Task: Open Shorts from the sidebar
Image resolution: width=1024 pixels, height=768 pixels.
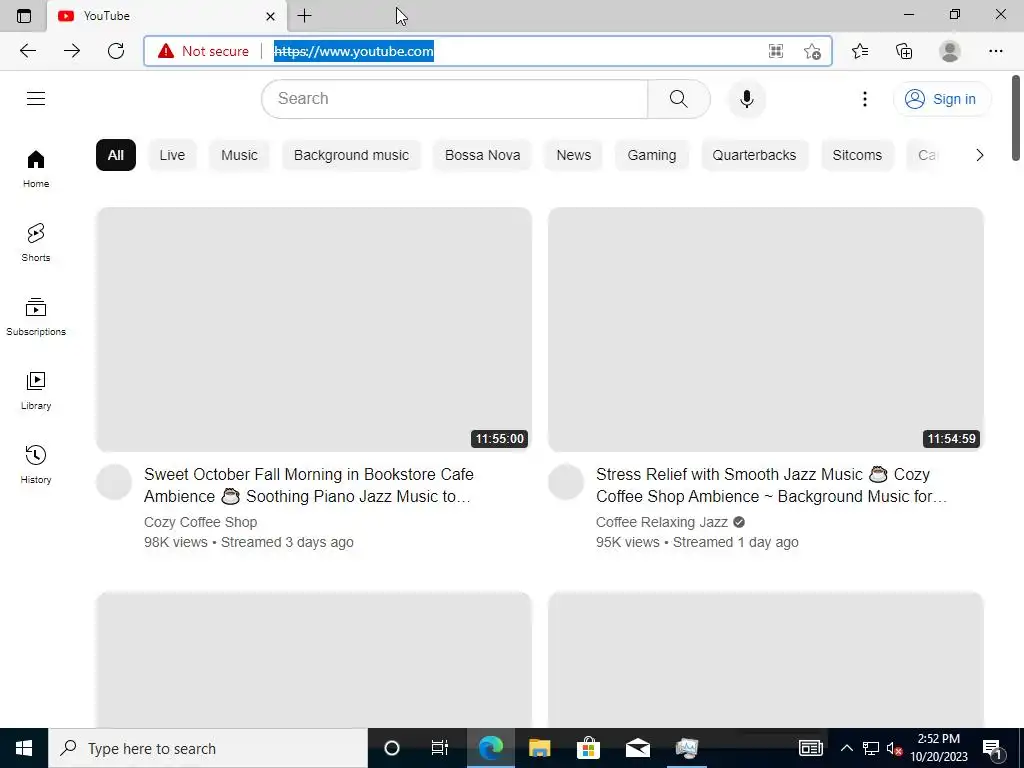Action: click(x=36, y=242)
